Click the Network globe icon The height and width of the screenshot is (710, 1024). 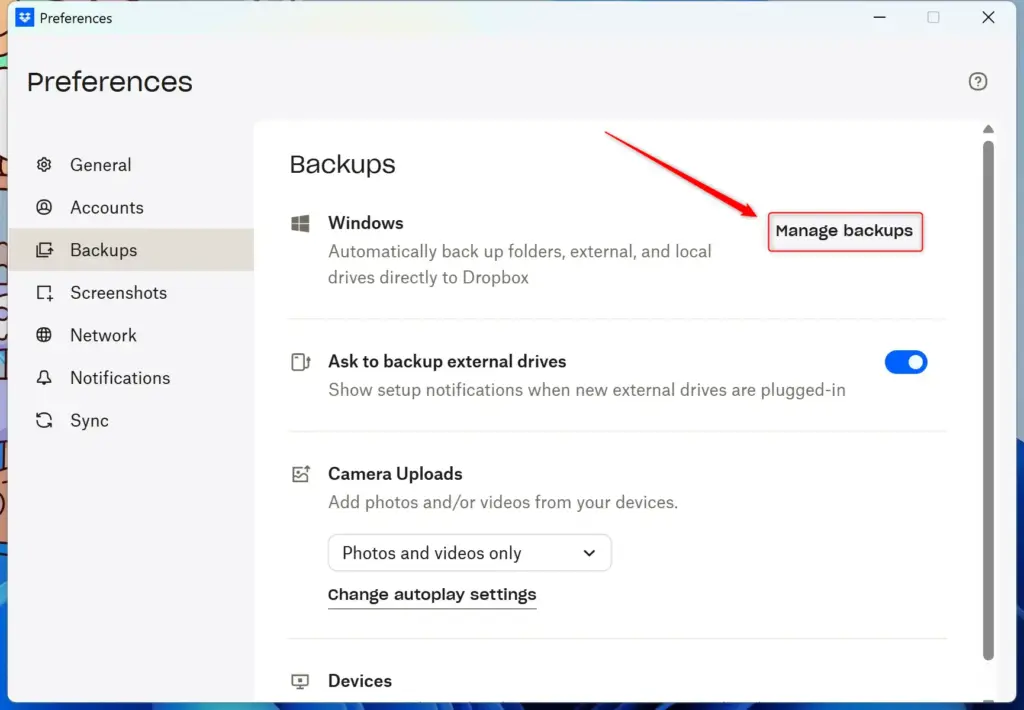pos(44,335)
